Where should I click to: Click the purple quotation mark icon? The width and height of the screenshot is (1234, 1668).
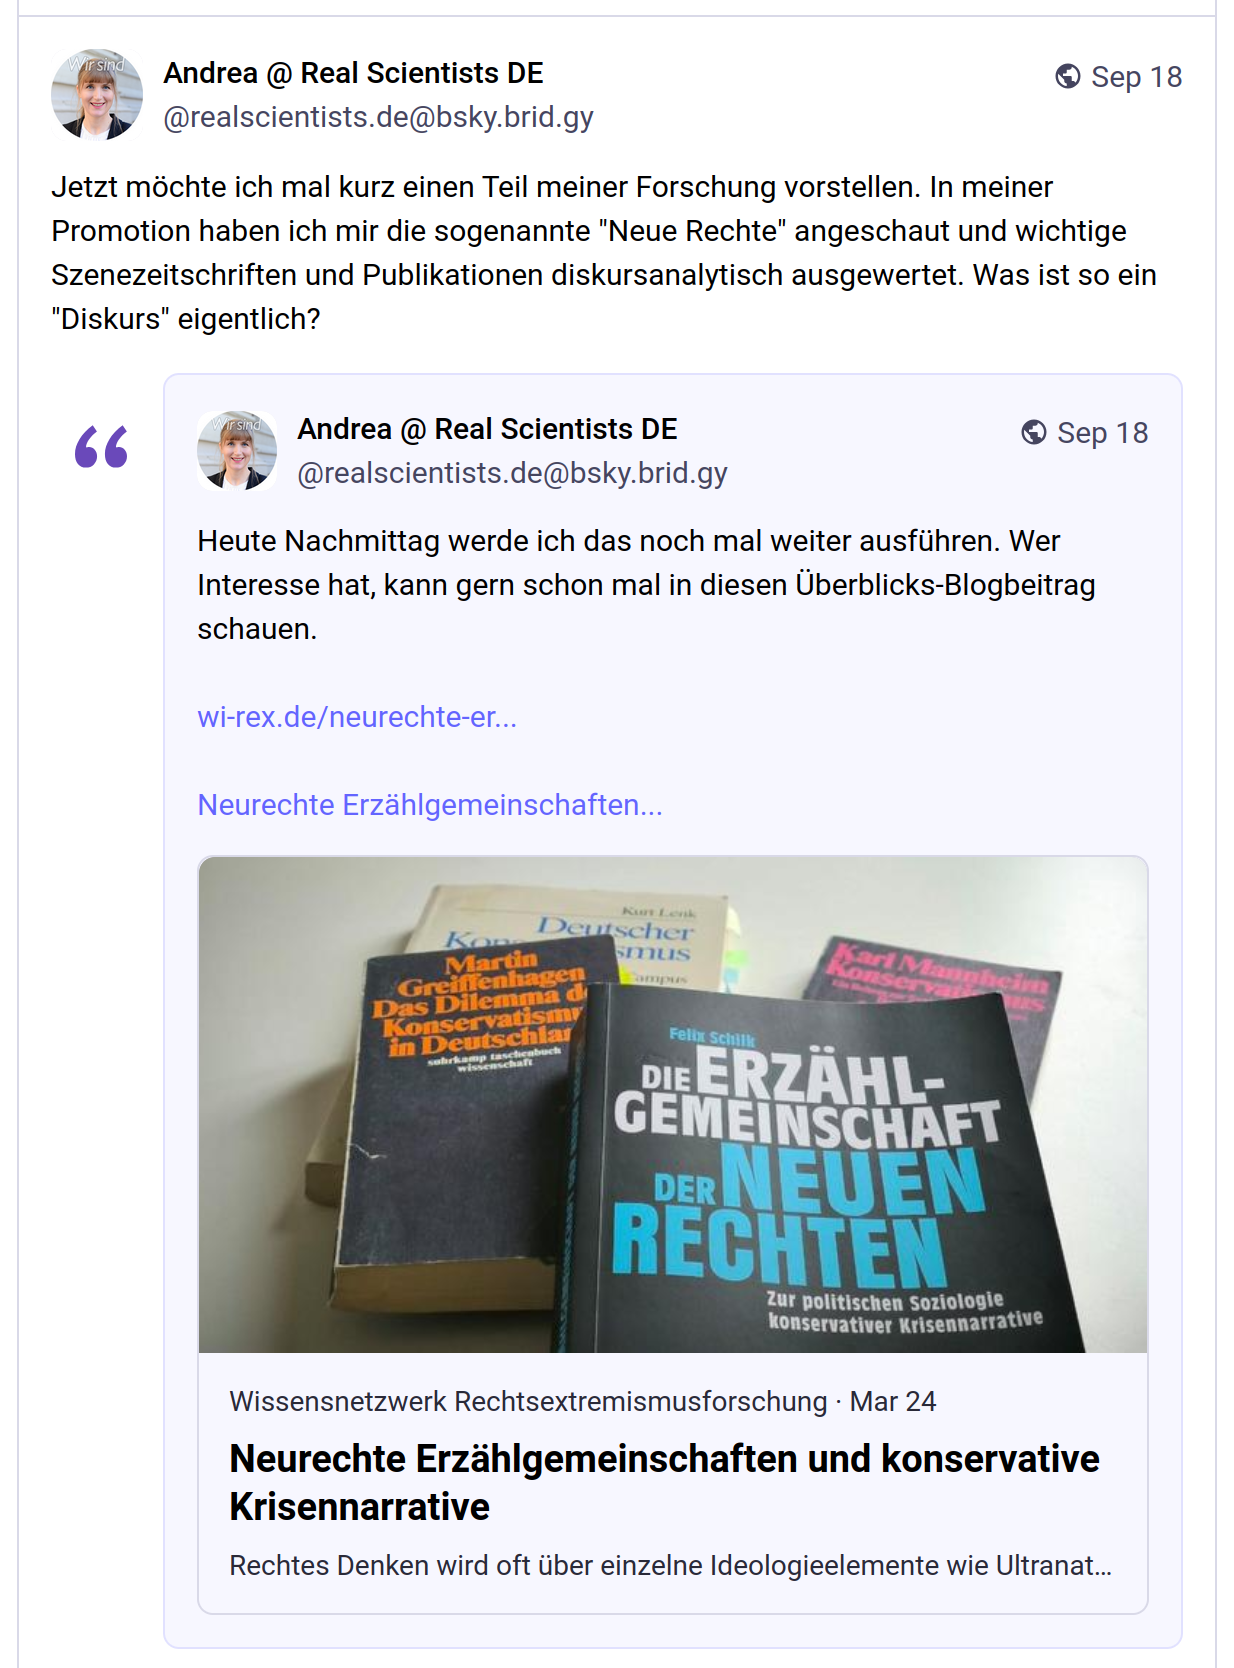(101, 447)
